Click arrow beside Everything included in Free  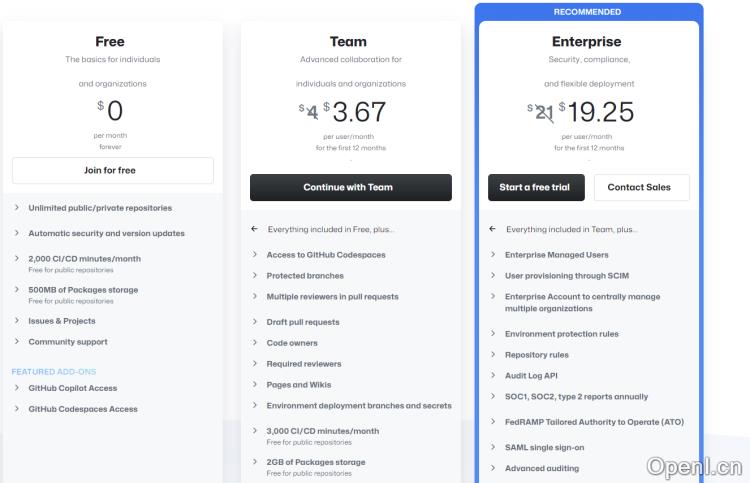[x=255, y=229]
